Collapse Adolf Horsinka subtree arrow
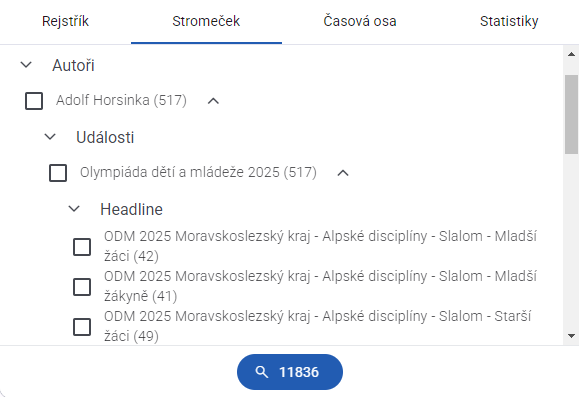 [213, 101]
